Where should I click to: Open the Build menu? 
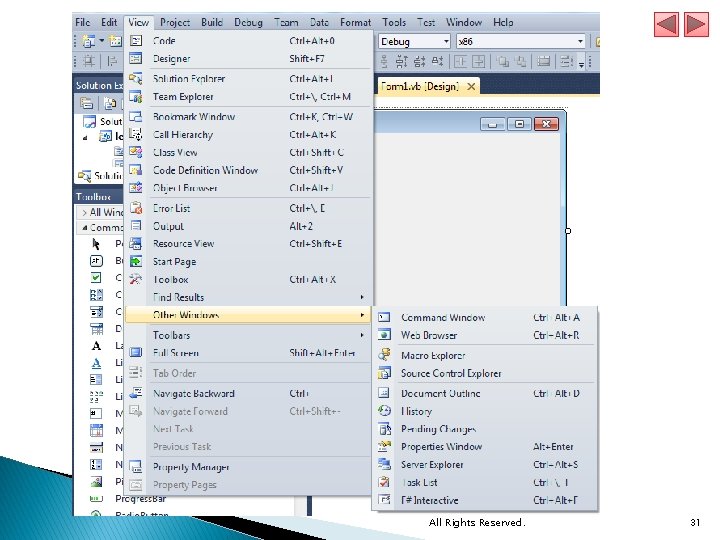212,22
